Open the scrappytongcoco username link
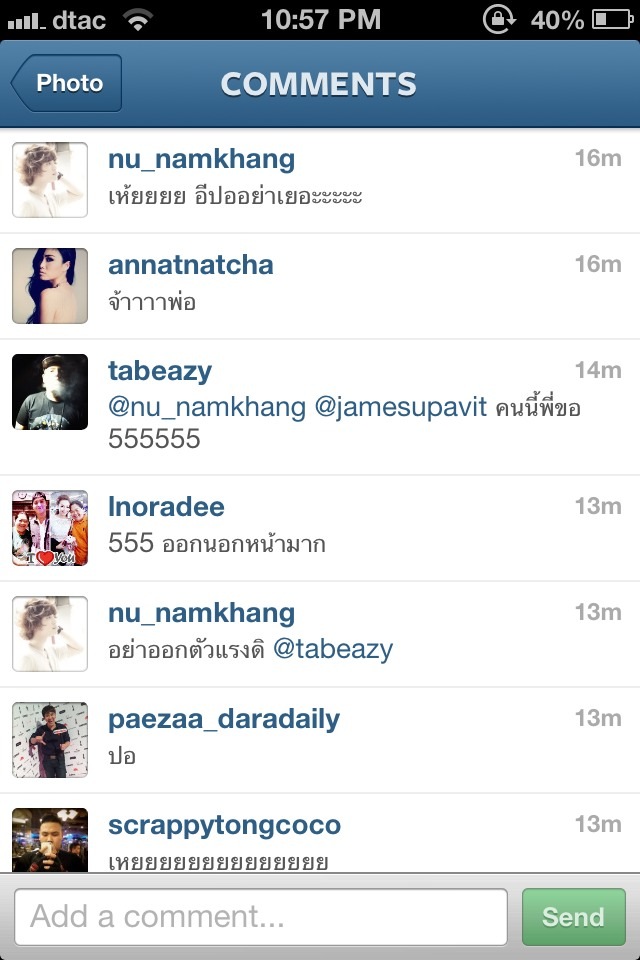 coord(224,825)
